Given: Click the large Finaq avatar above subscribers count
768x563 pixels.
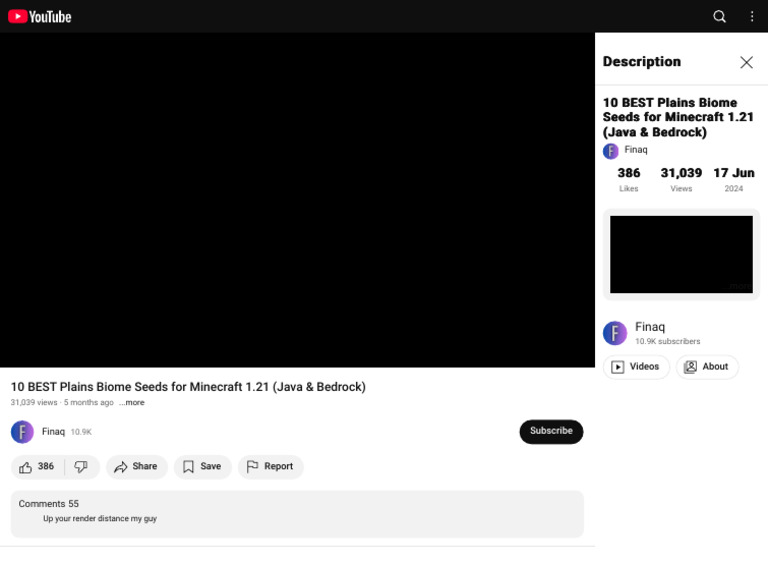Looking at the screenshot, I should click(615, 333).
